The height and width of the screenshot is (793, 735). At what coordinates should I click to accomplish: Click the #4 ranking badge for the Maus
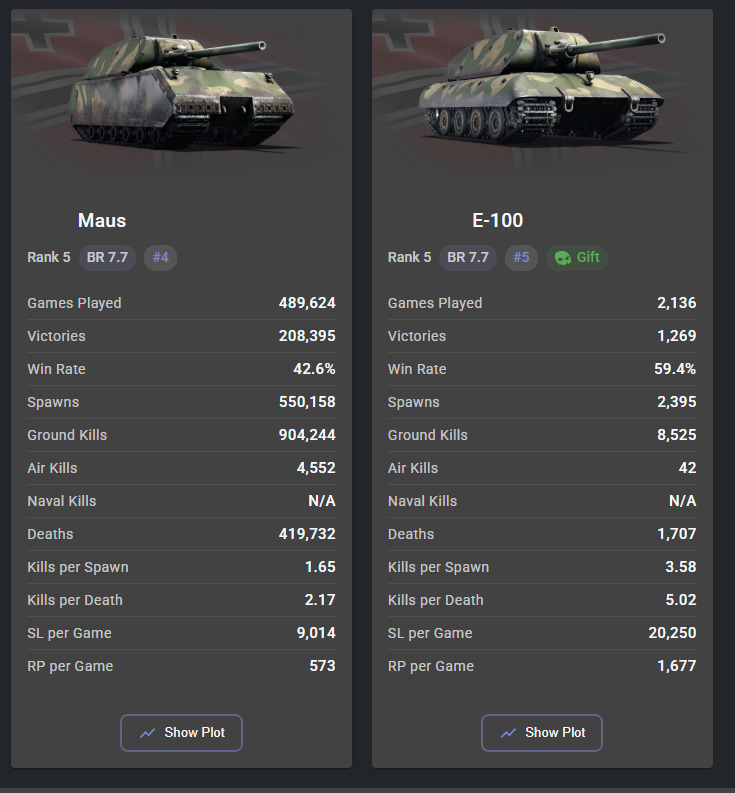(x=160, y=257)
